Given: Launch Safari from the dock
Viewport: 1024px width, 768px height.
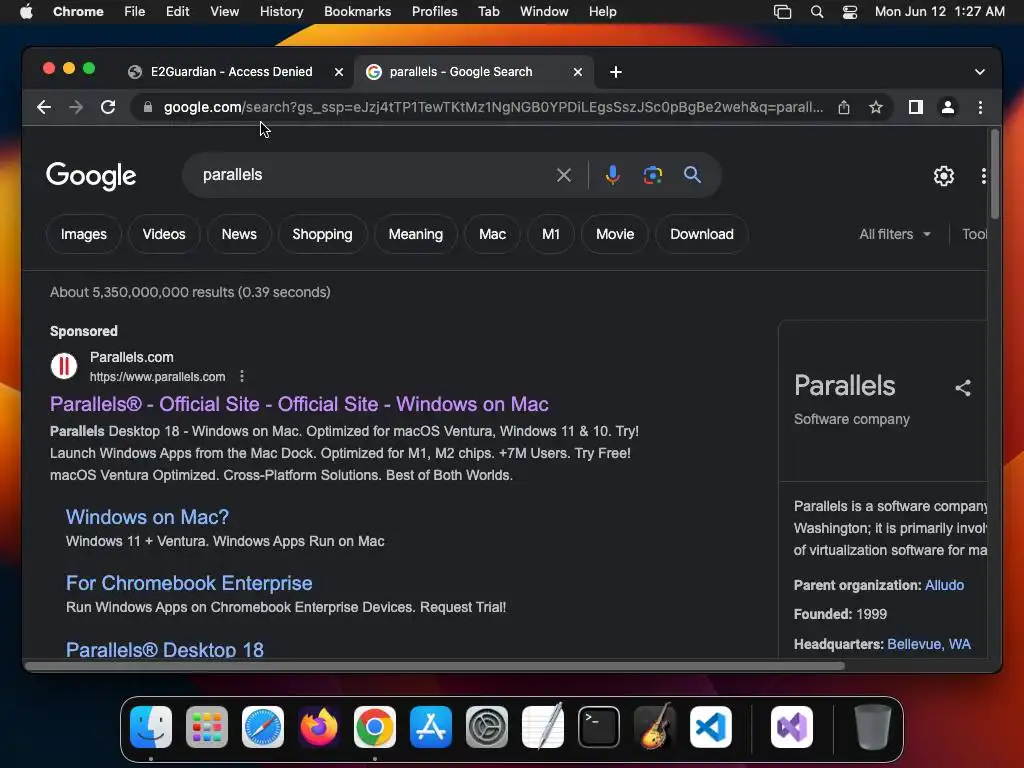Looking at the screenshot, I should click(x=263, y=727).
